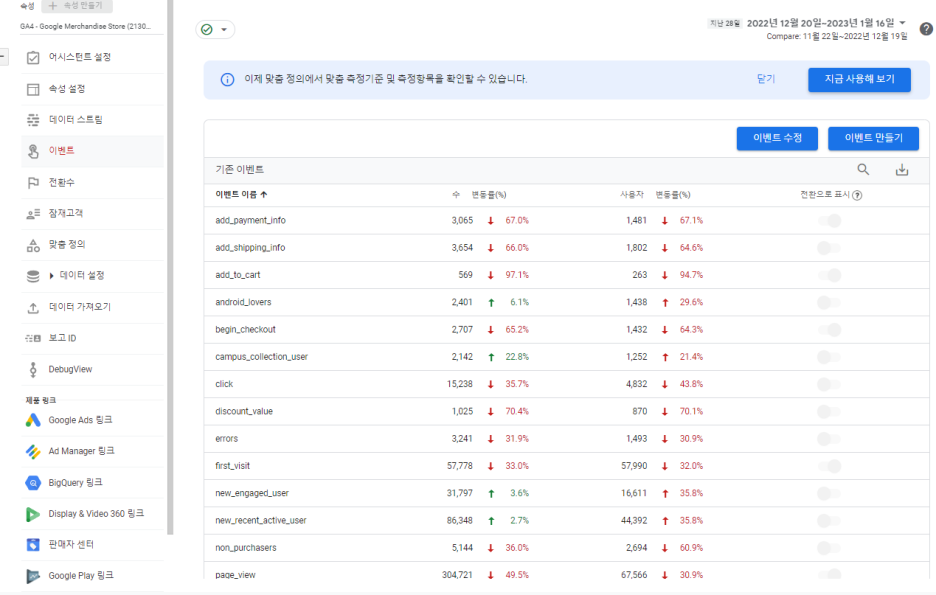Toggle conversion for non_purchasers

point(829,548)
